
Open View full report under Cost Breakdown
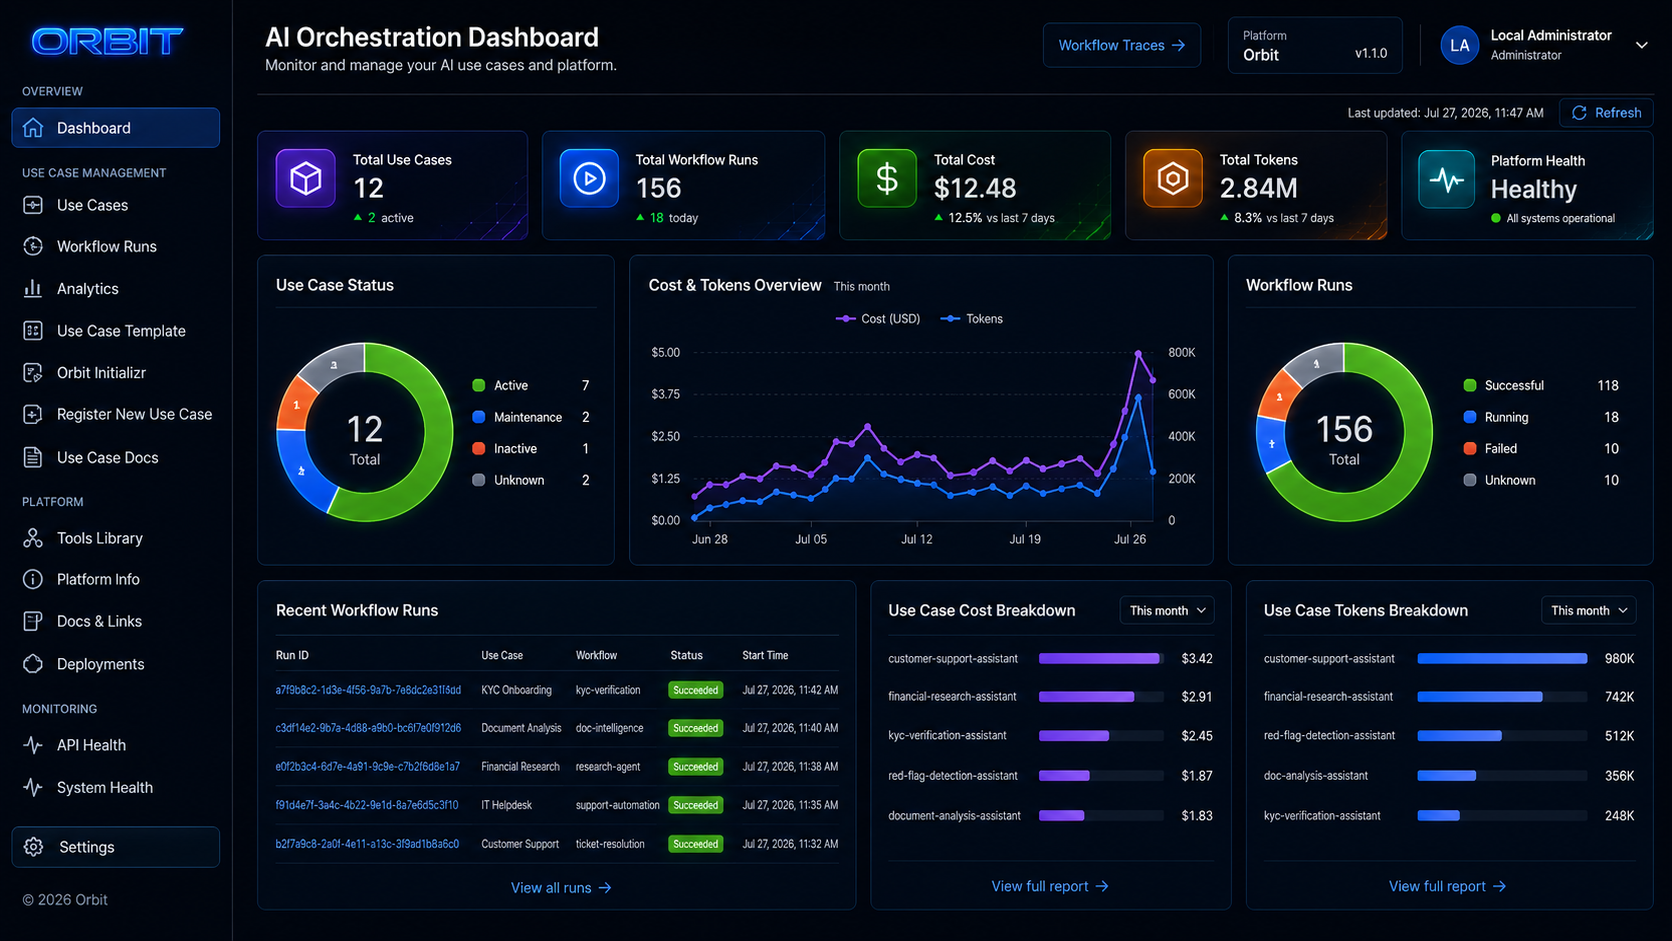click(x=1050, y=887)
